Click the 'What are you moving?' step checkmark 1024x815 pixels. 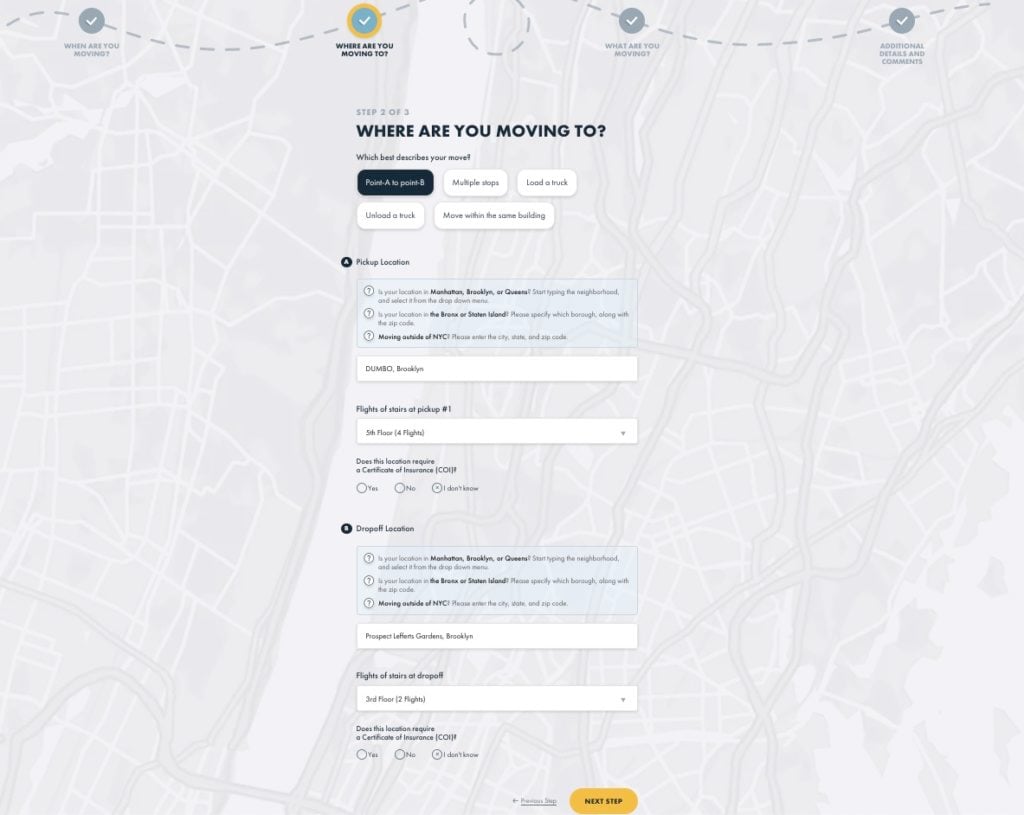631,20
